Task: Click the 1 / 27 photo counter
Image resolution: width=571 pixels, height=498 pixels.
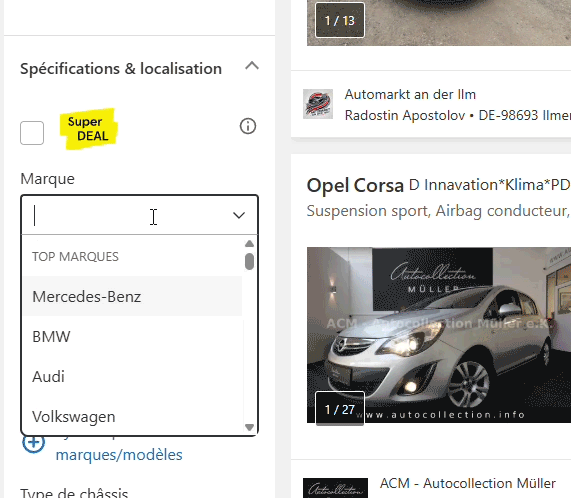Action: (x=340, y=409)
